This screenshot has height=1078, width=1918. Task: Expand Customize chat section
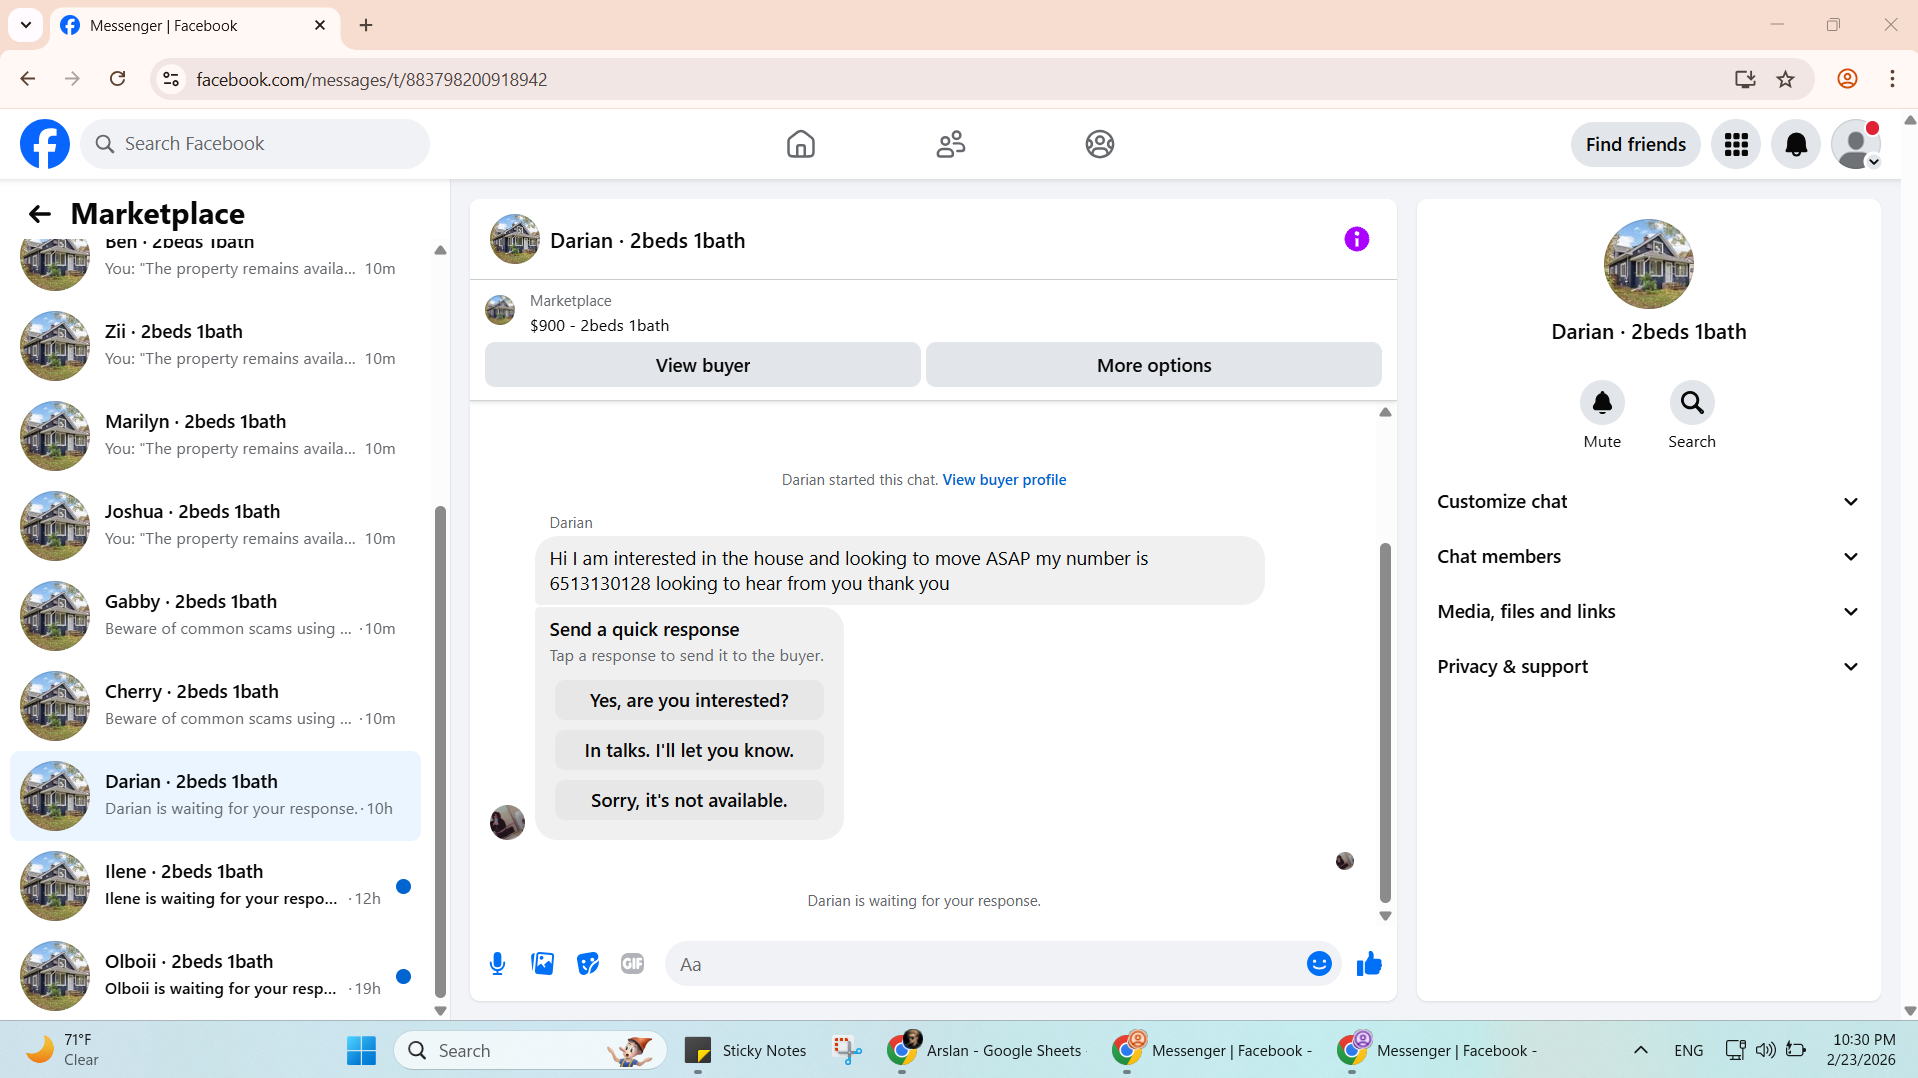point(1648,502)
